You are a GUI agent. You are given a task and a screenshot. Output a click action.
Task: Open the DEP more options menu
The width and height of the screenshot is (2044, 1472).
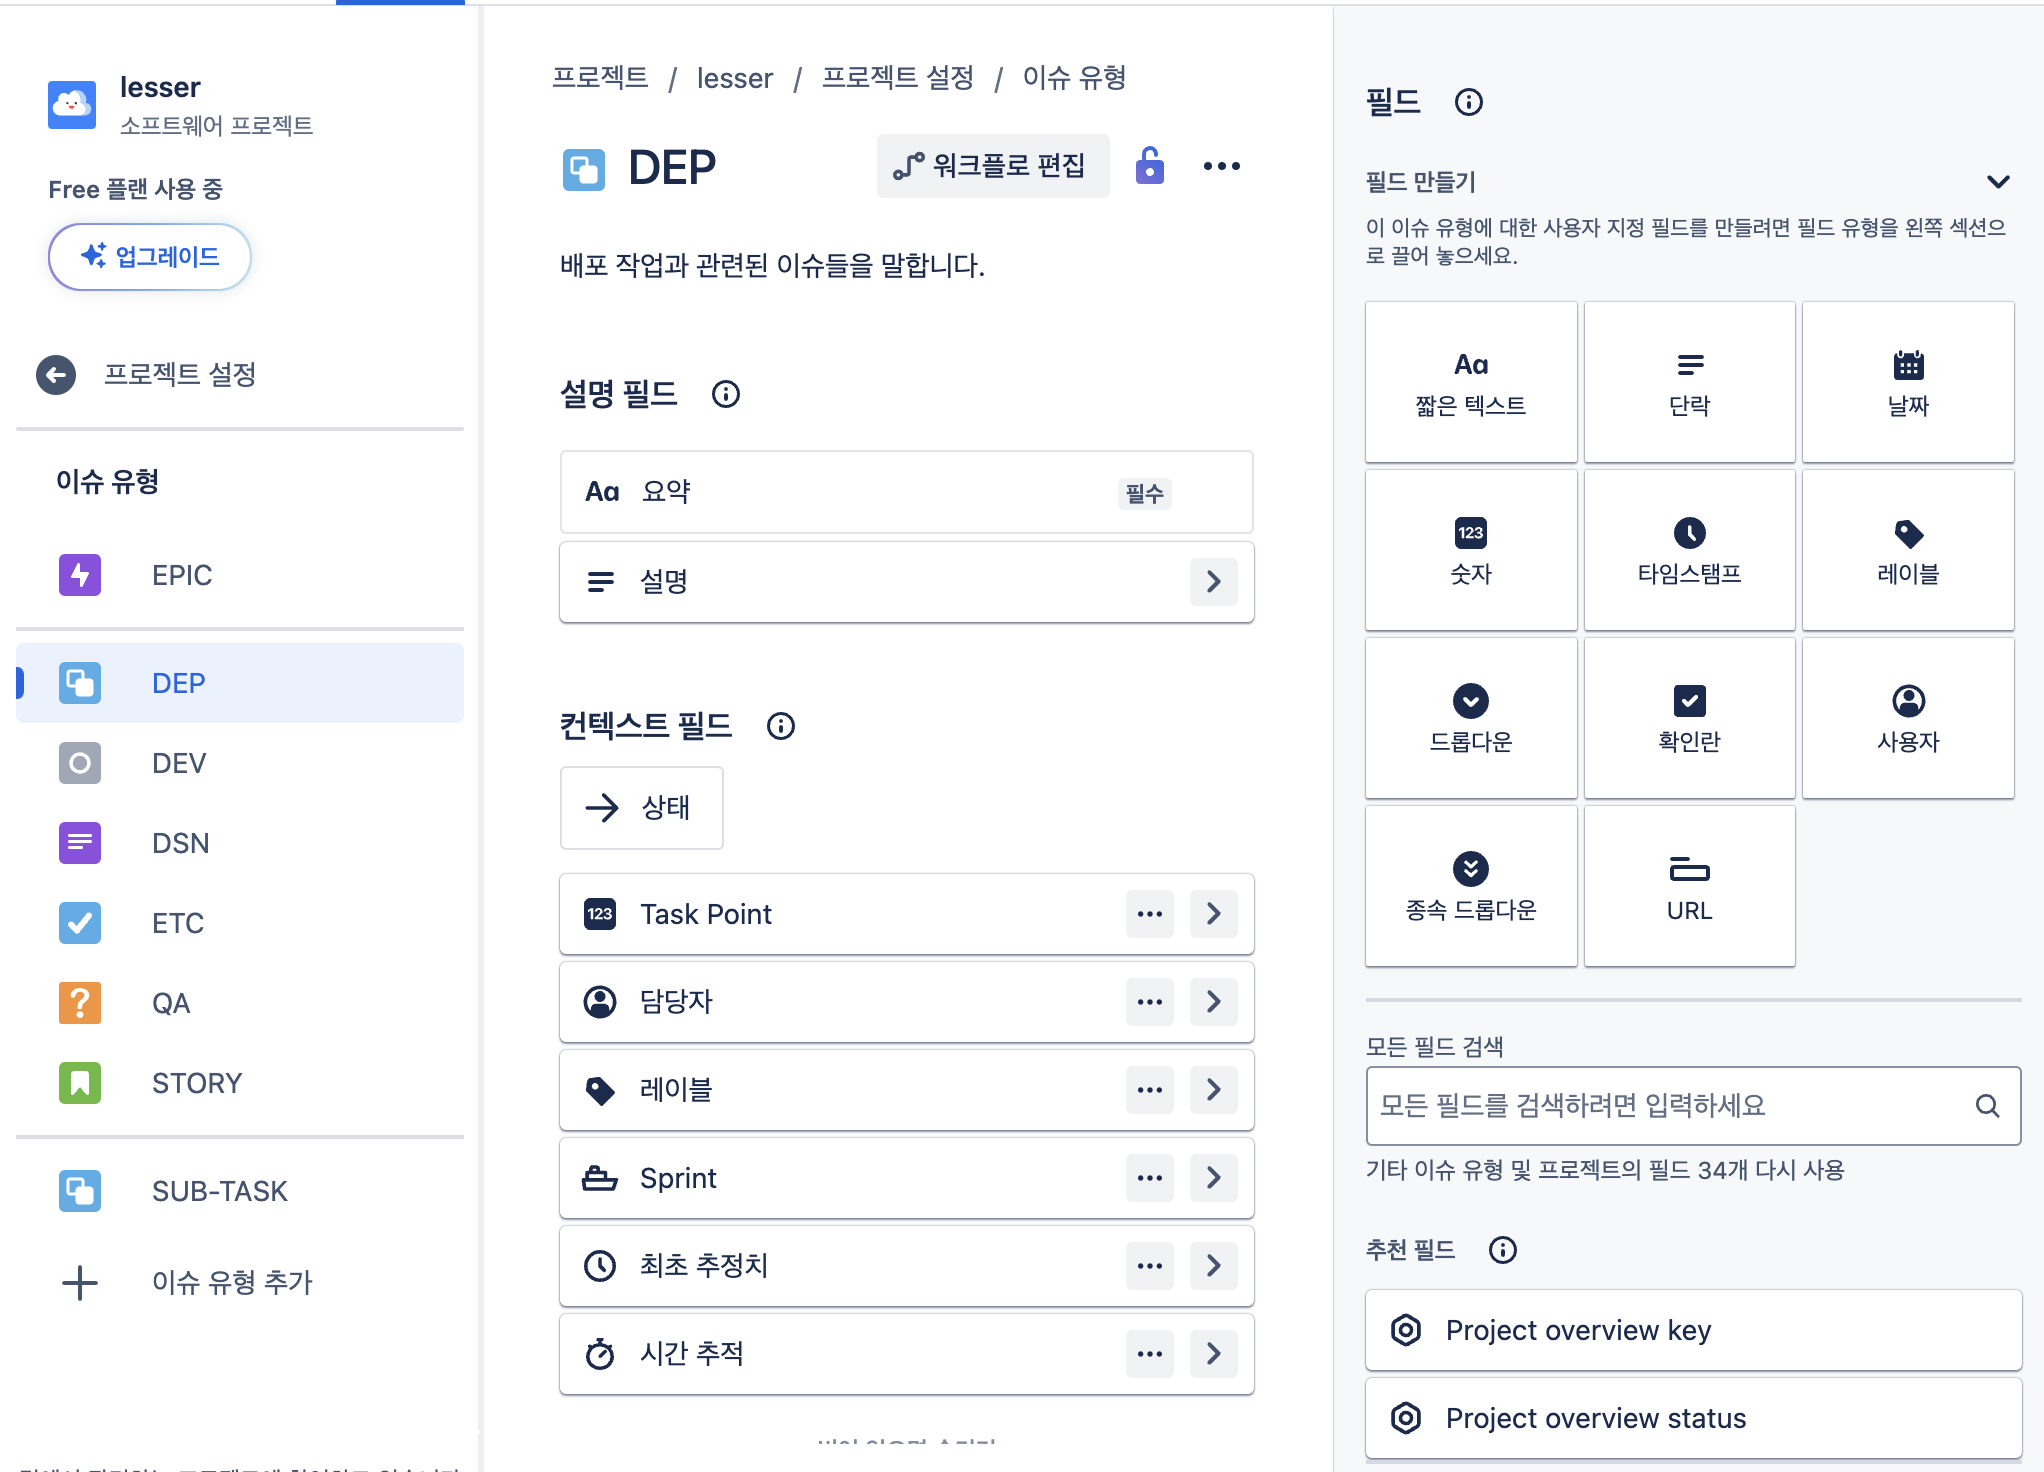pyautogui.click(x=1222, y=166)
